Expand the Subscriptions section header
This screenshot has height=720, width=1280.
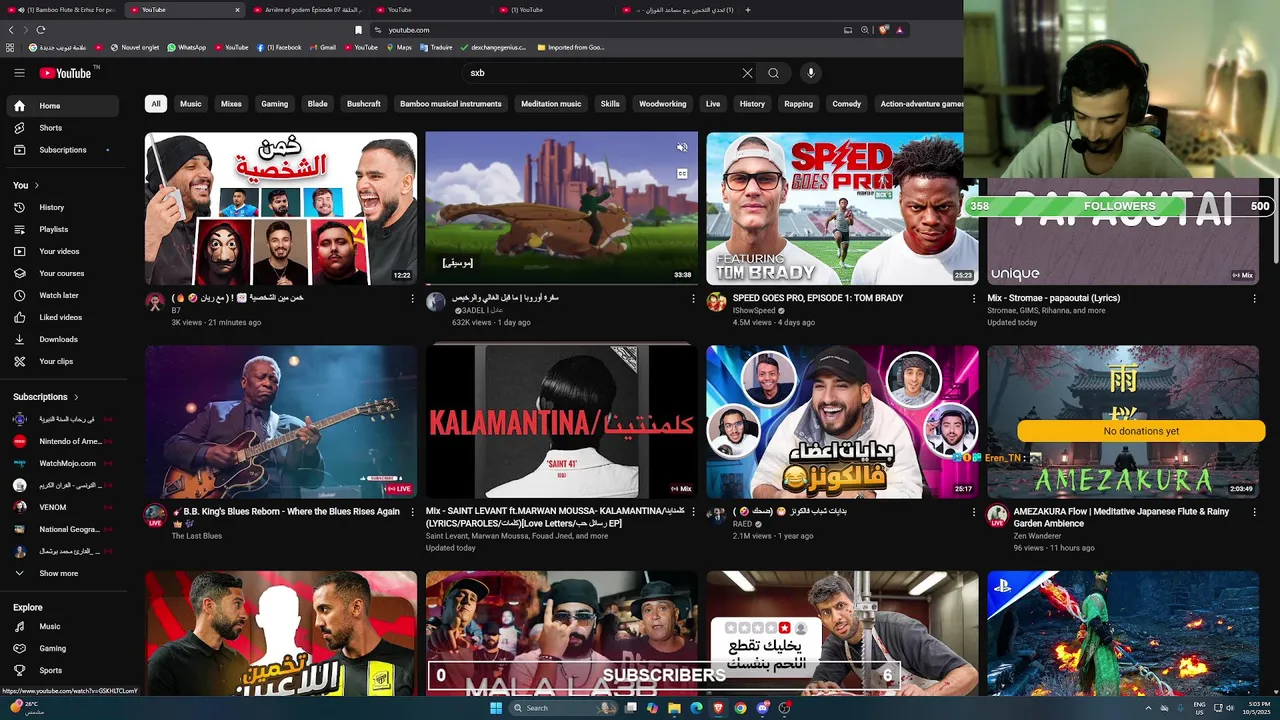(46, 397)
